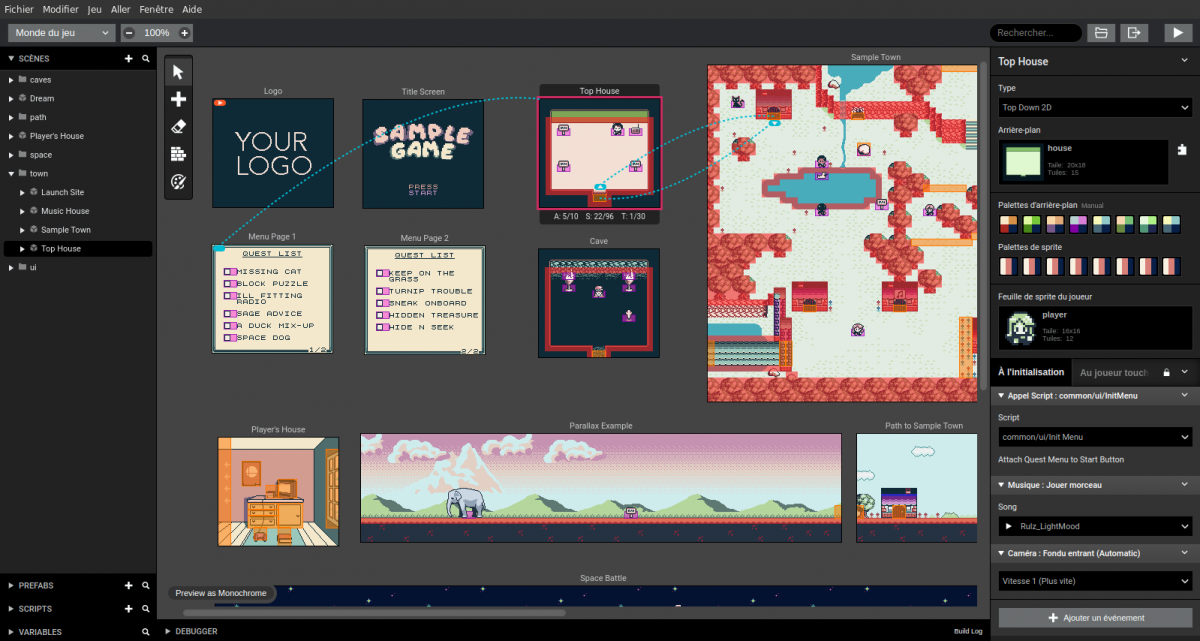Image resolution: width=1200 pixels, height=641 pixels.
Task: Open the Monde du jeu view dropdown
Action: pyautogui.click(x=62, y=33)
